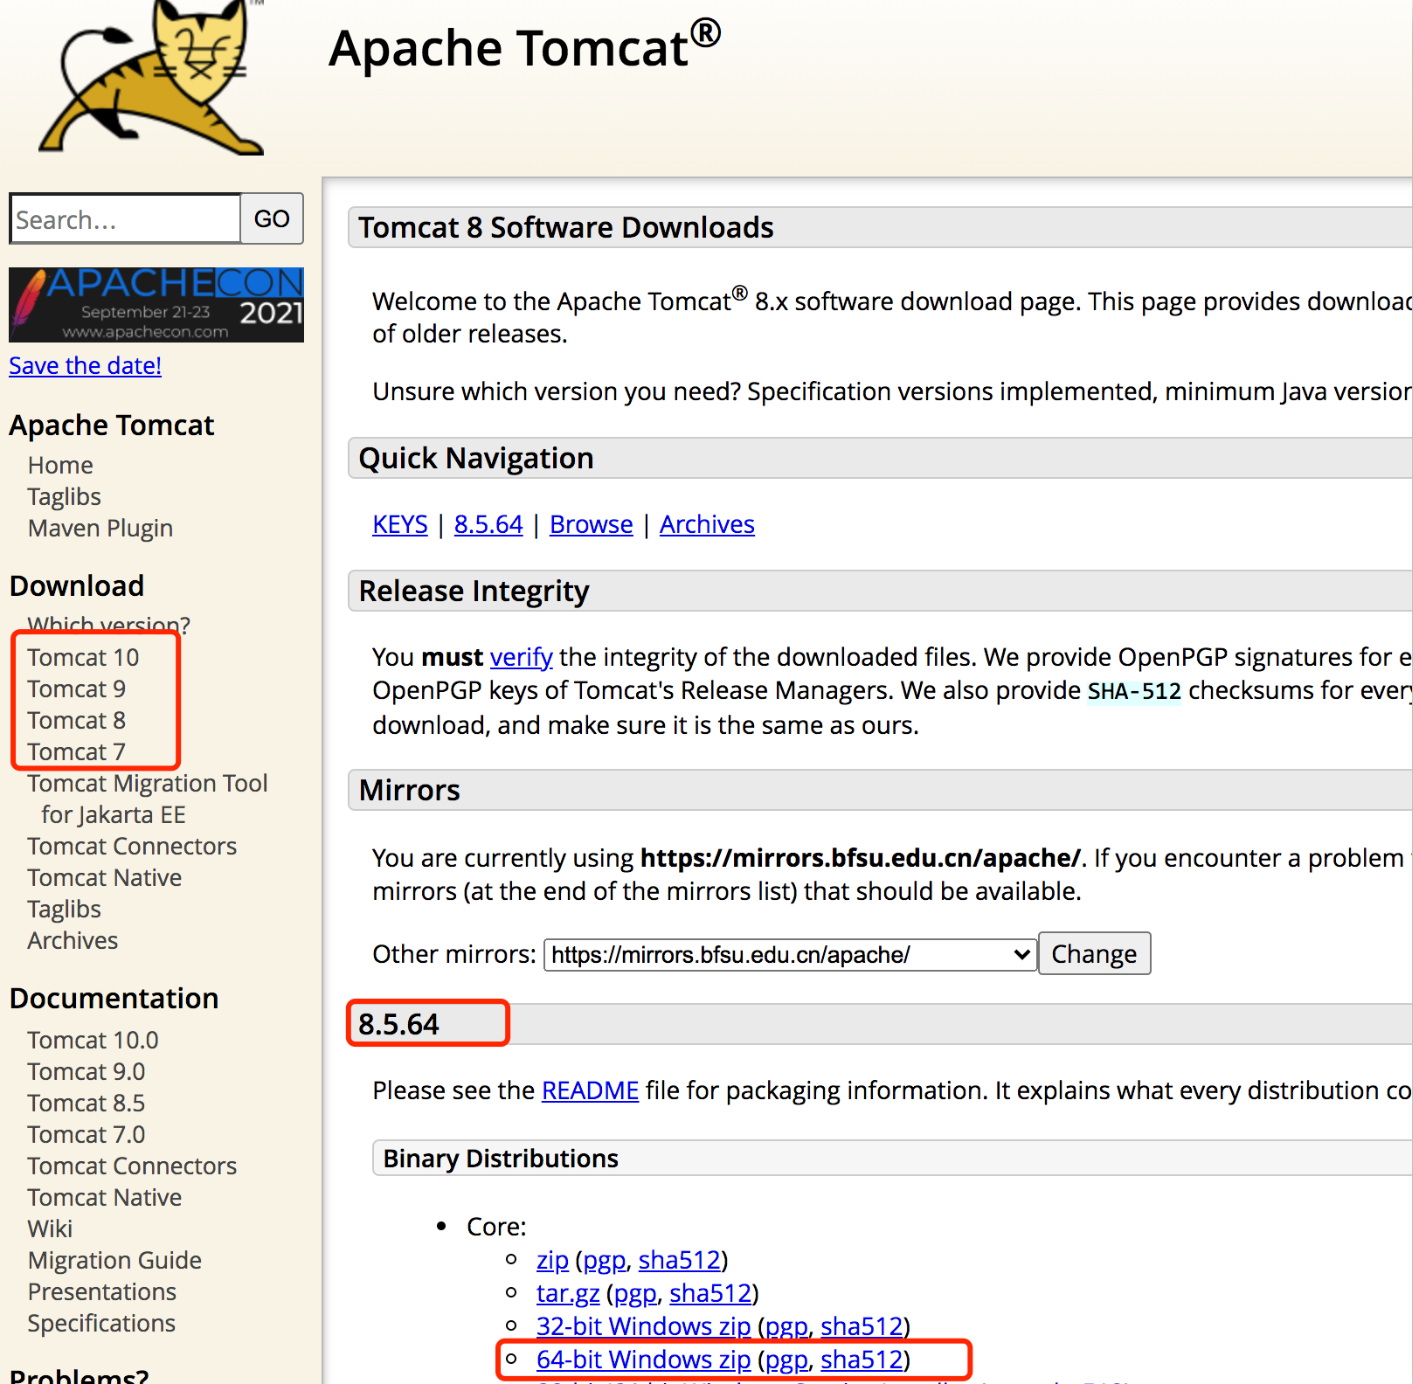
Task: Open the sha512 checksum for tar.gz
Action: [x=711, y=1293]
